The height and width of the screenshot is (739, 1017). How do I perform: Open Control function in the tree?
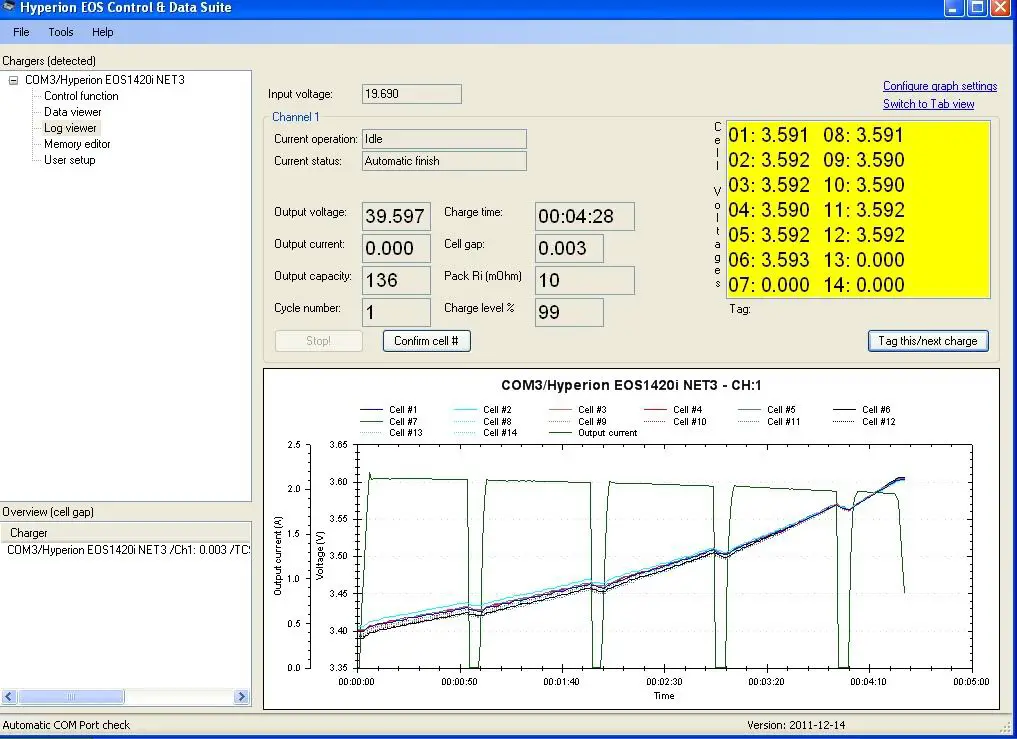click(81, 96)
